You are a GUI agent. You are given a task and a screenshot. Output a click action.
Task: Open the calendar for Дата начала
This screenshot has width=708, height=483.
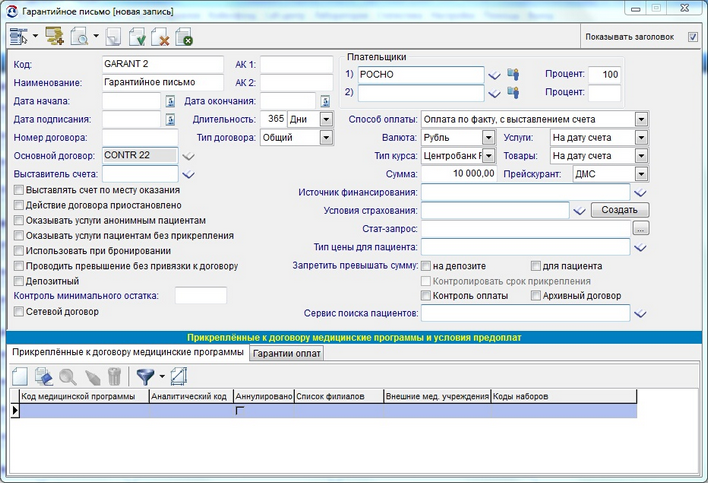pos(170,101)
